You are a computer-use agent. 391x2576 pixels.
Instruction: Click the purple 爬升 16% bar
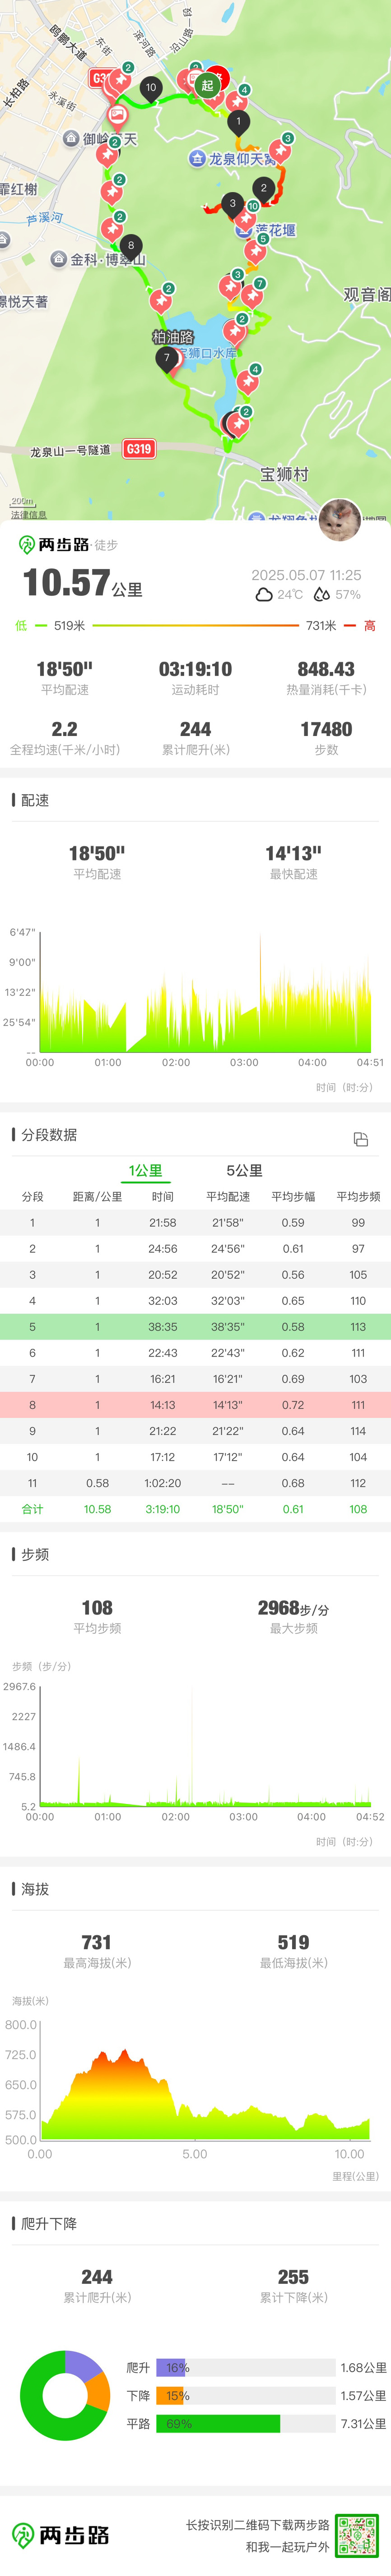(172, 2367)
